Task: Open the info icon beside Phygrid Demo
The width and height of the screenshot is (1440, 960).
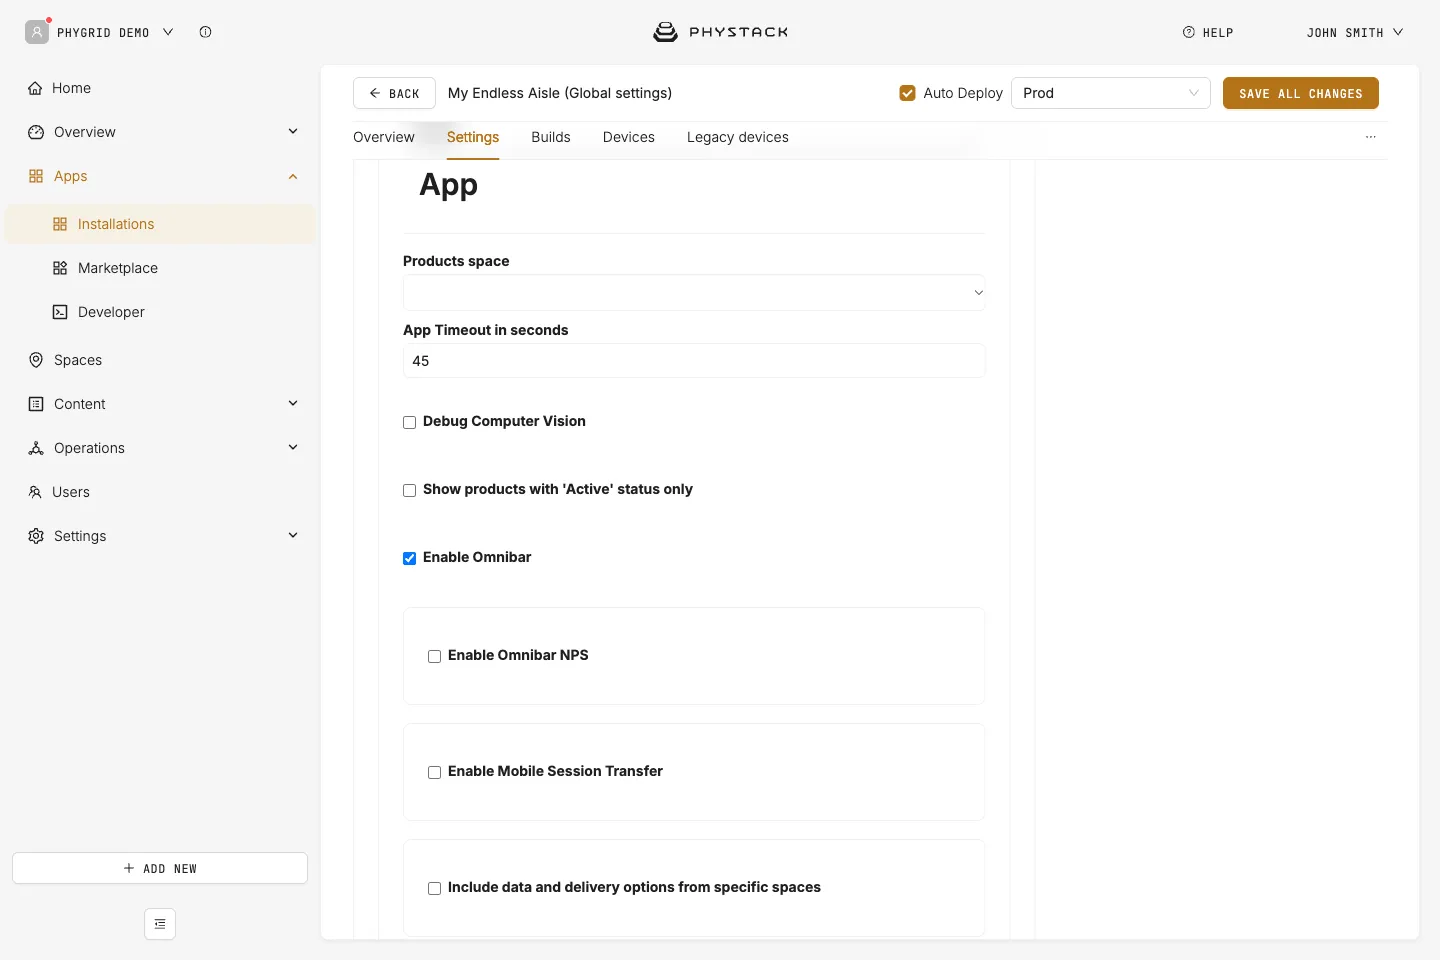Action: tap(205, 32)
